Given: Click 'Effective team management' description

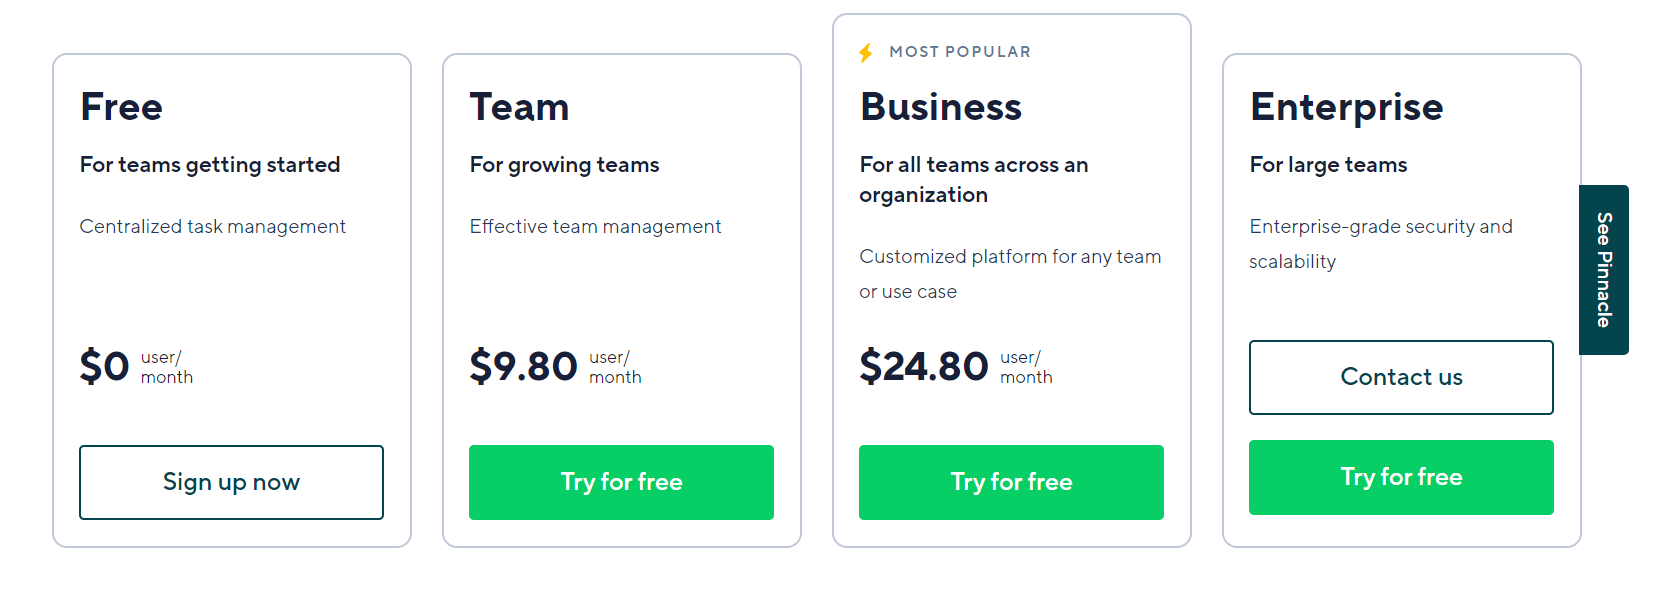Looking at the screenshot, I should [595, 227].
